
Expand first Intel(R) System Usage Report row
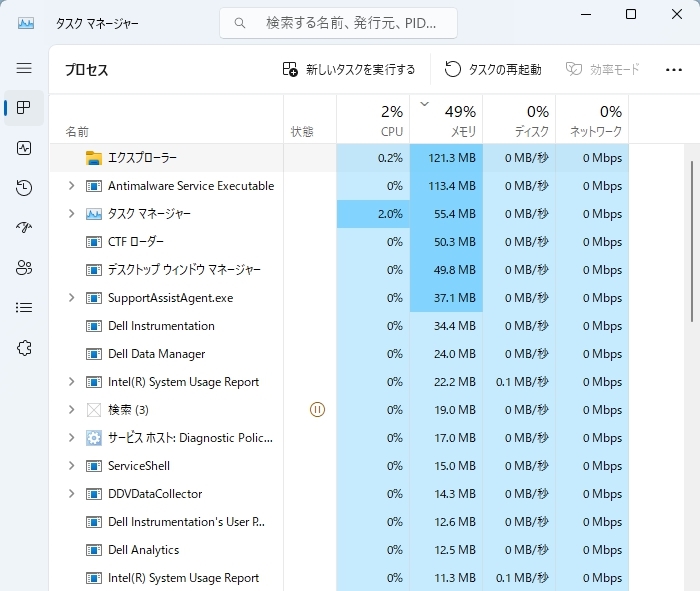tap(71, 382)
